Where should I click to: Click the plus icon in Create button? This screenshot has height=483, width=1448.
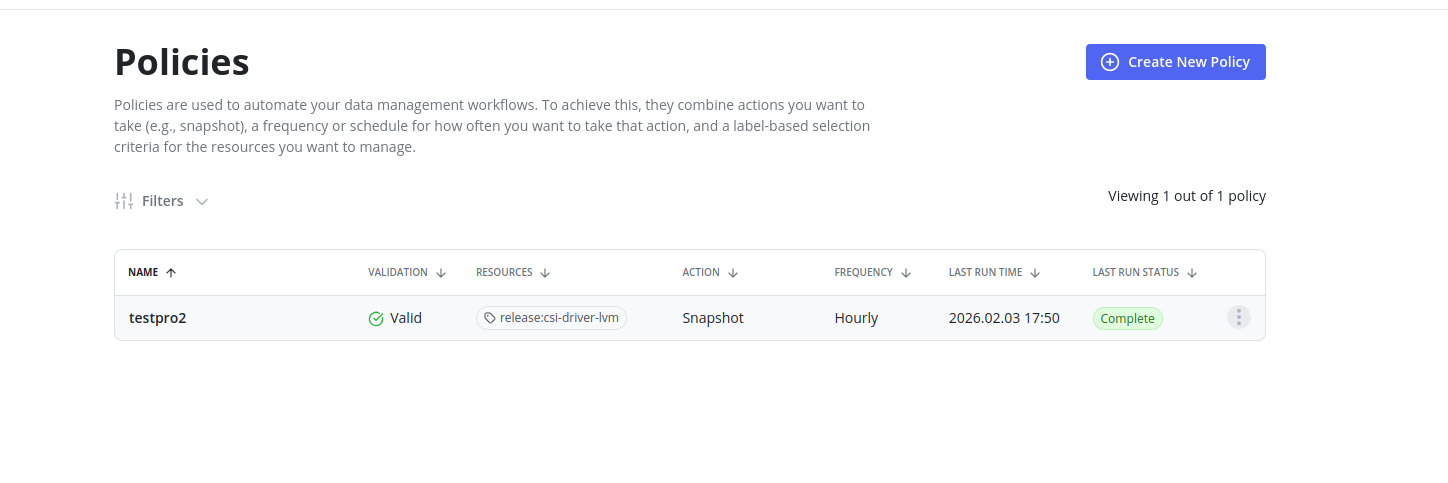1110,62
